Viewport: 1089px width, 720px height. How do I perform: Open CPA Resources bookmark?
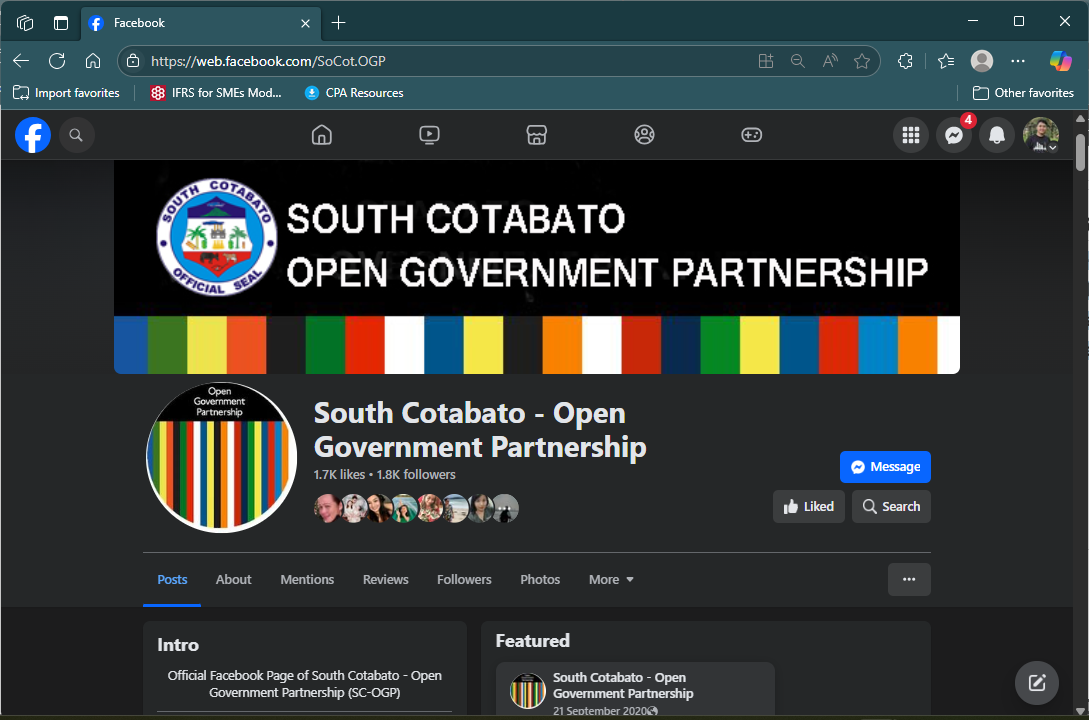pyautogui.click(x=354, y=92)
